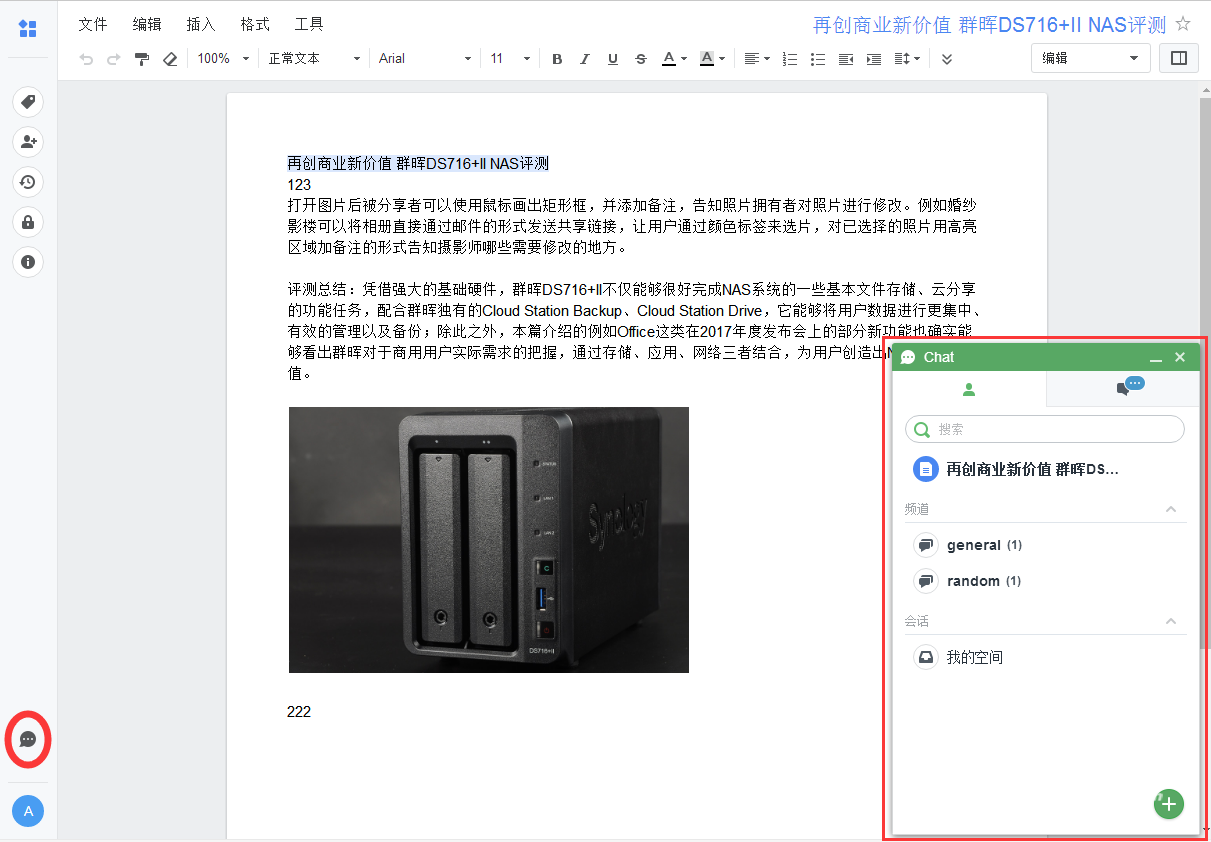Open the general channel
Screen dimensions: 1211x842
1045,545
